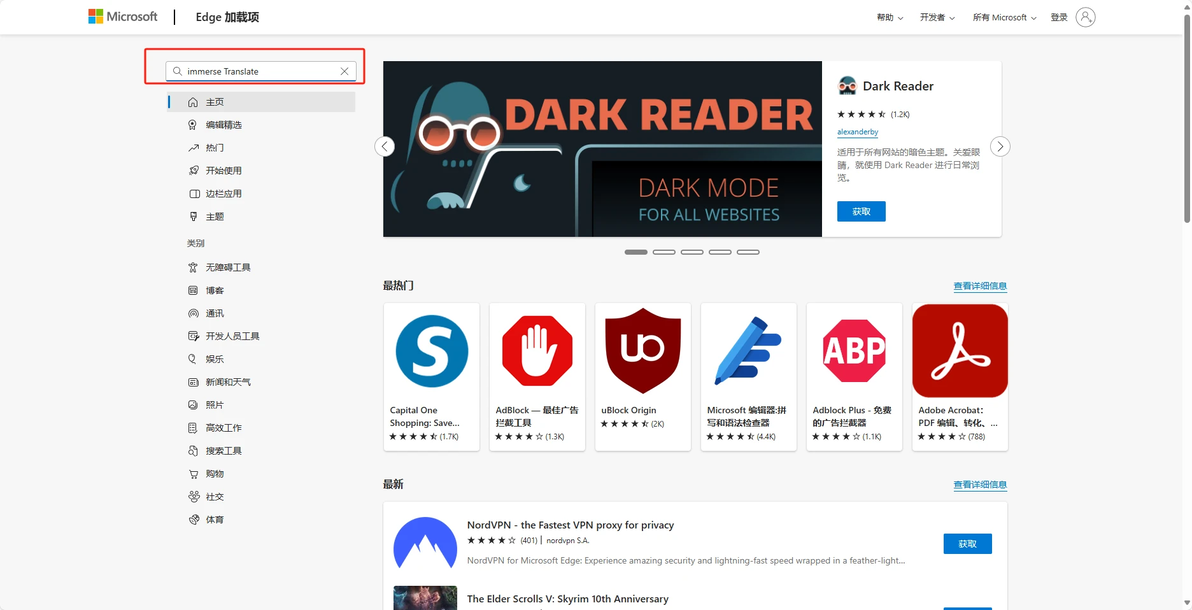
Task: Select the fifth carousel indicator
Action: [x=748, y=252]
